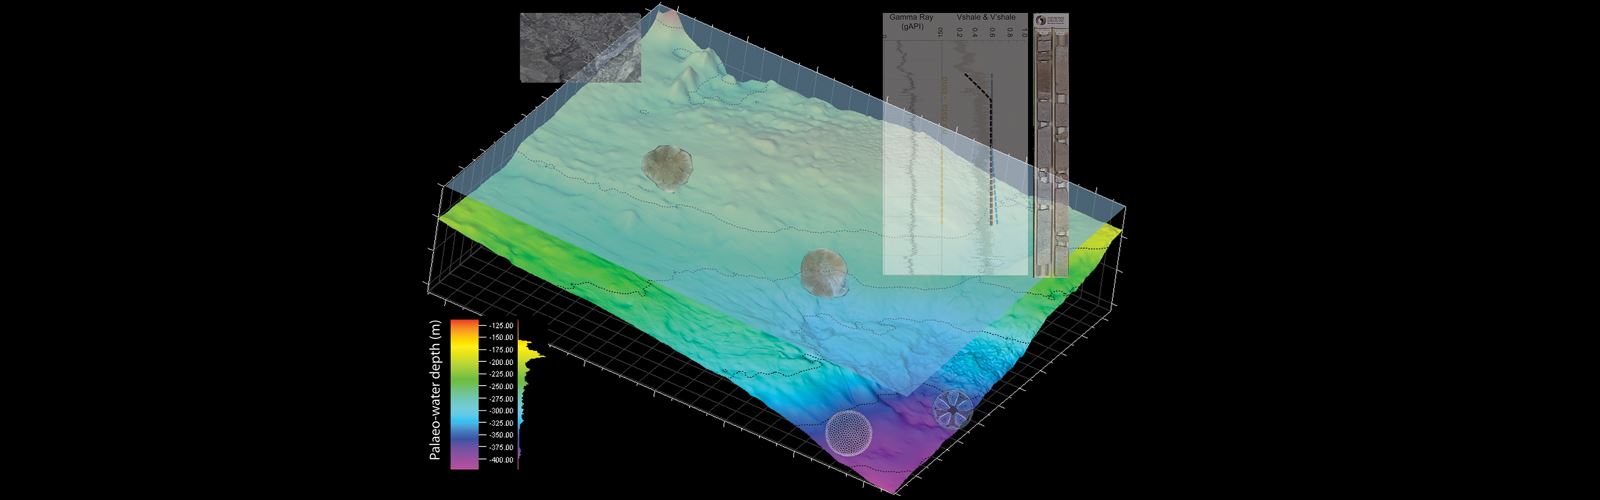Pick the magenta bottom of the depth colorbar

(x=466, y=463)
